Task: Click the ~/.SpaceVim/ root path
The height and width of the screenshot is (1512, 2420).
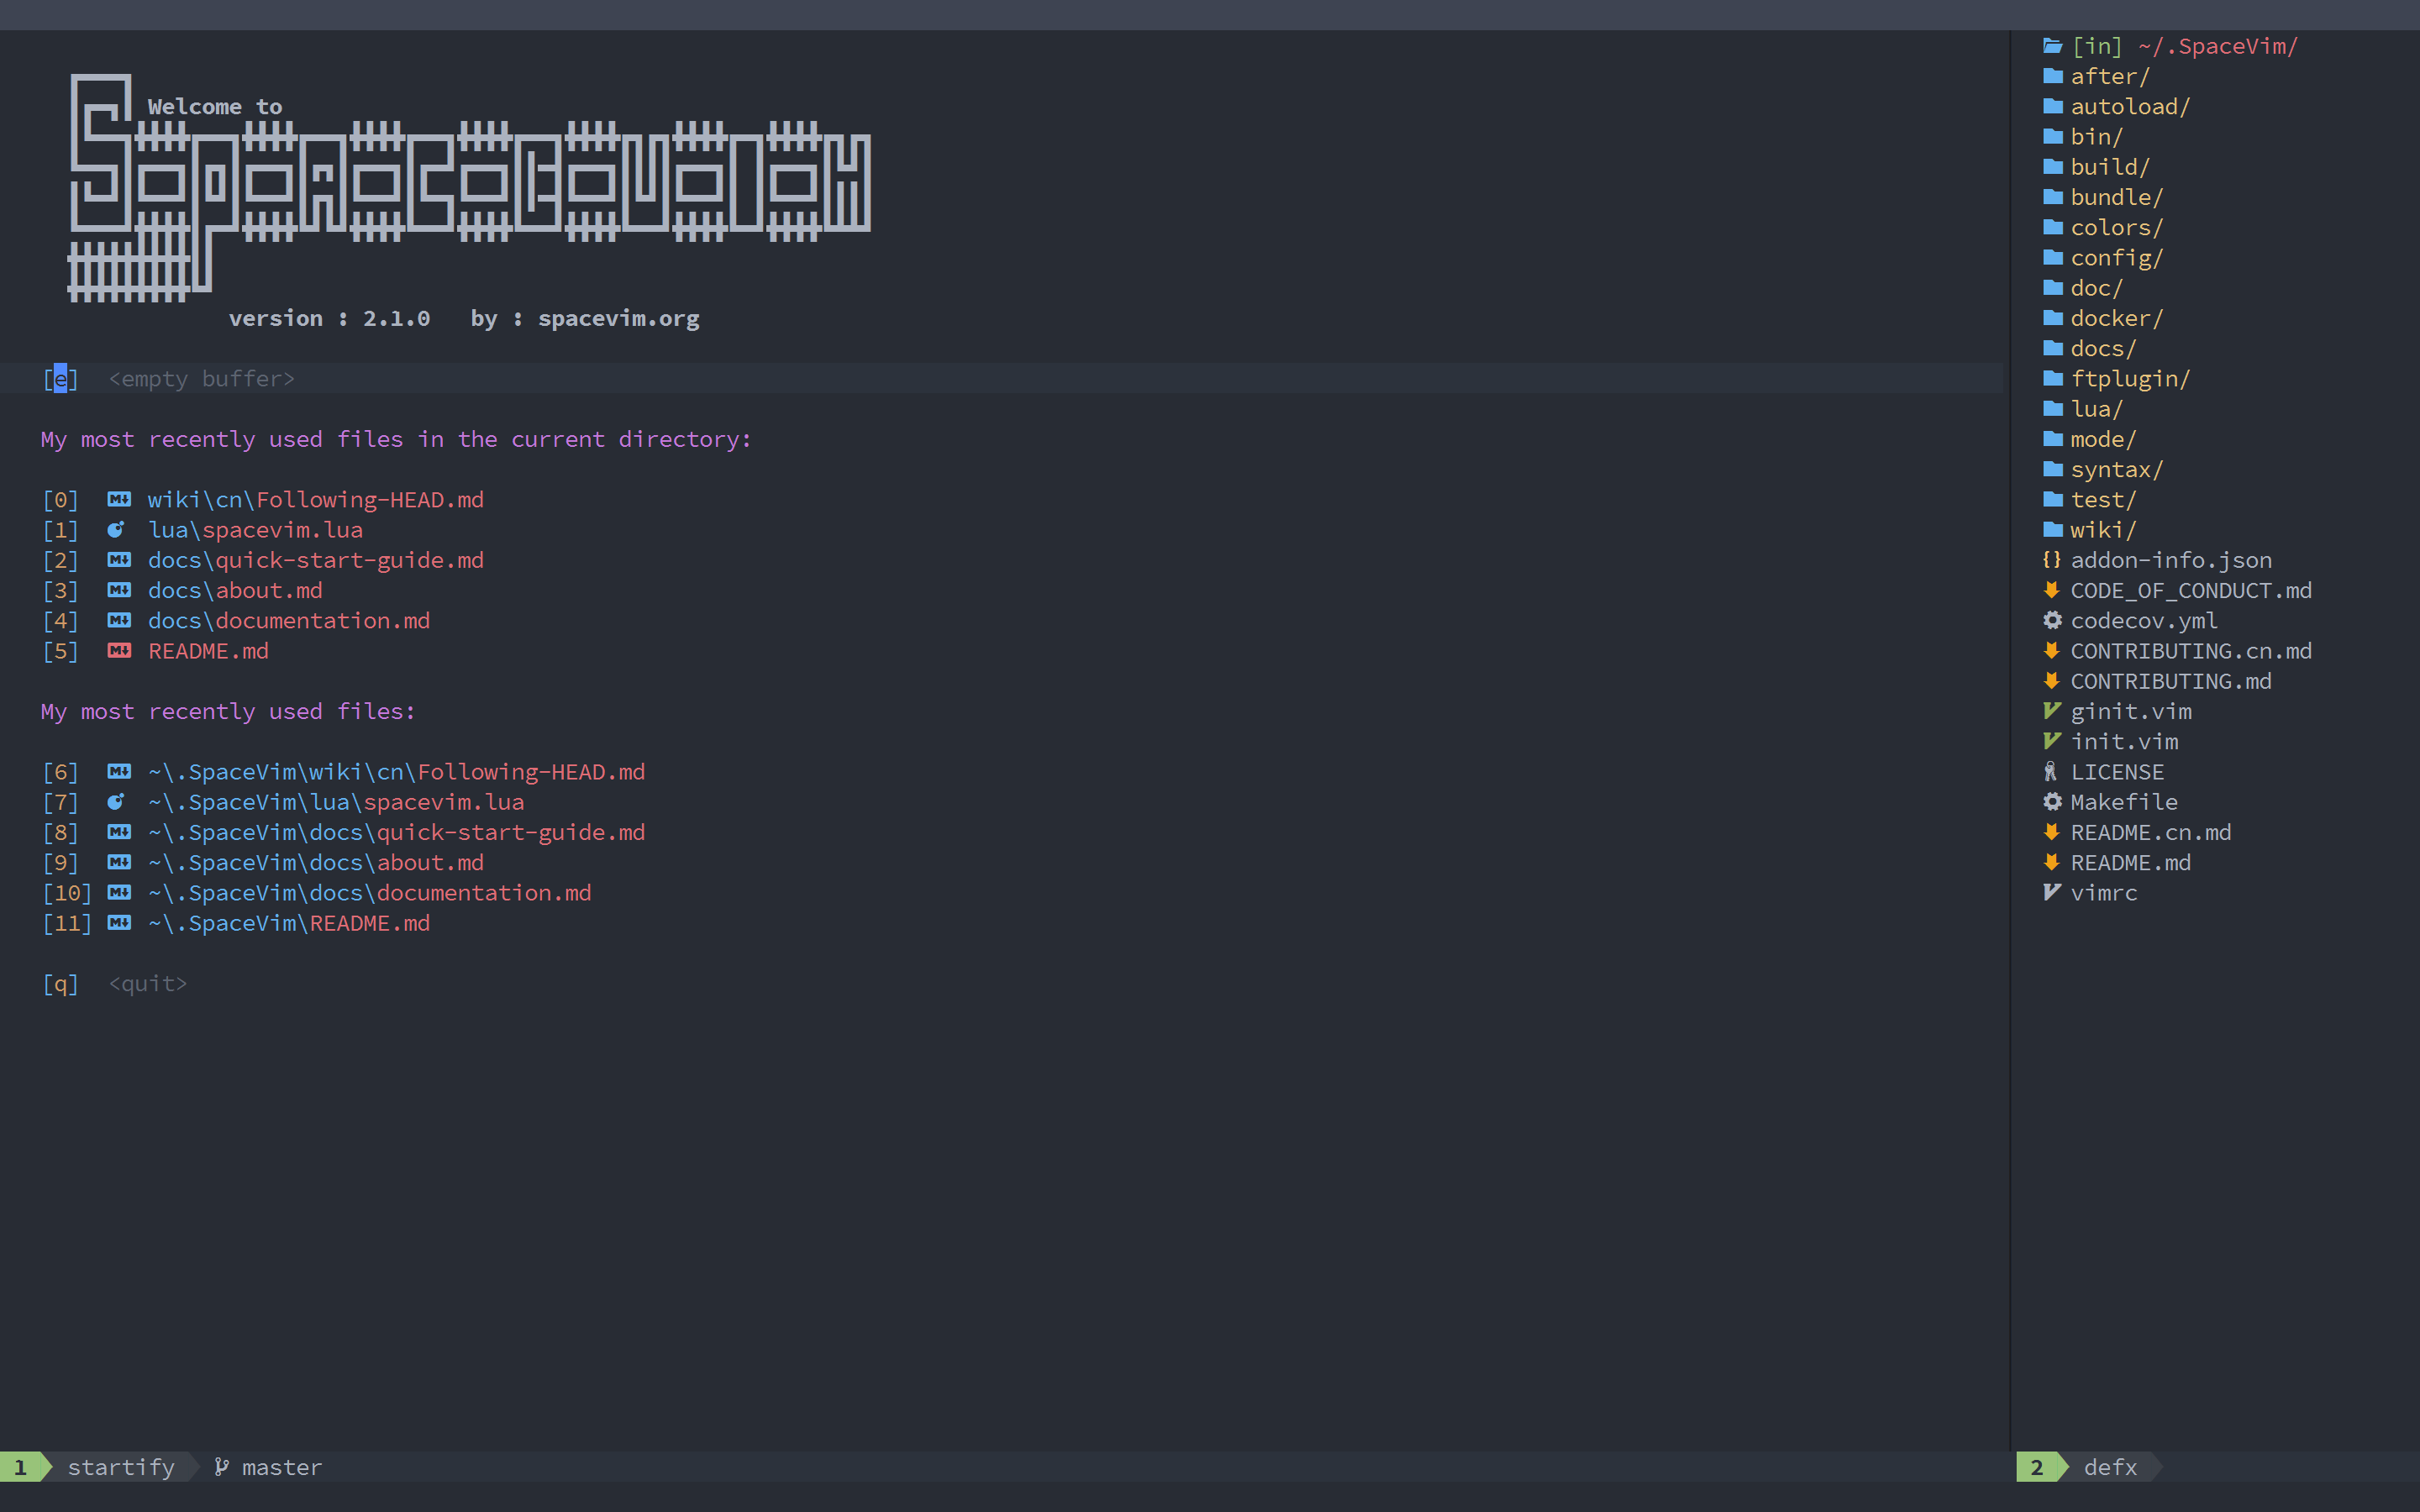Action: [x=2217, y=46]
